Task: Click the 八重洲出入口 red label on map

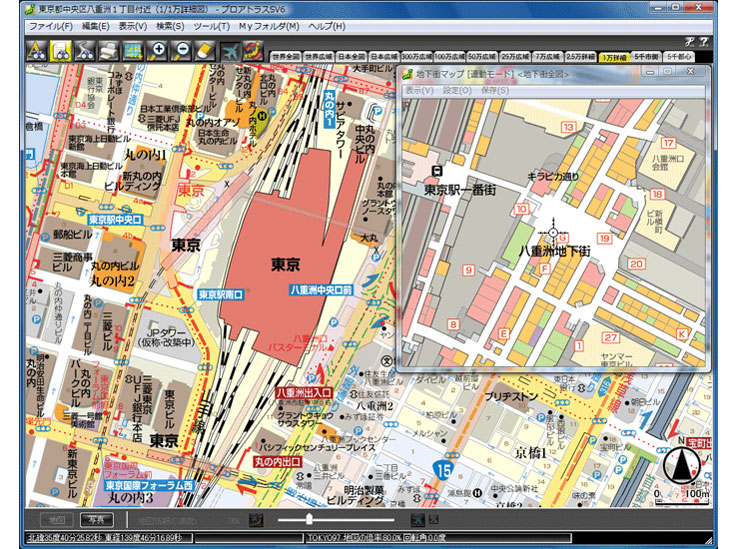Action: point(303,393)
